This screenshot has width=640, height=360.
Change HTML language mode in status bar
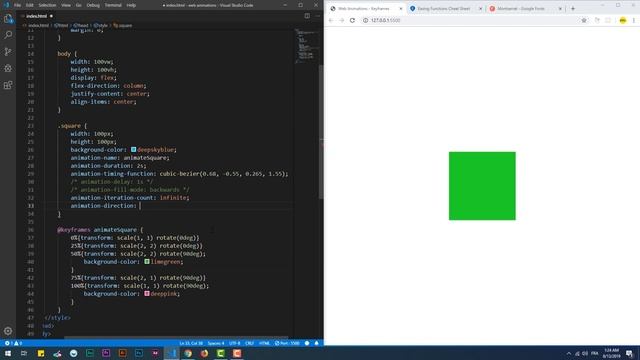click(264, 343)
